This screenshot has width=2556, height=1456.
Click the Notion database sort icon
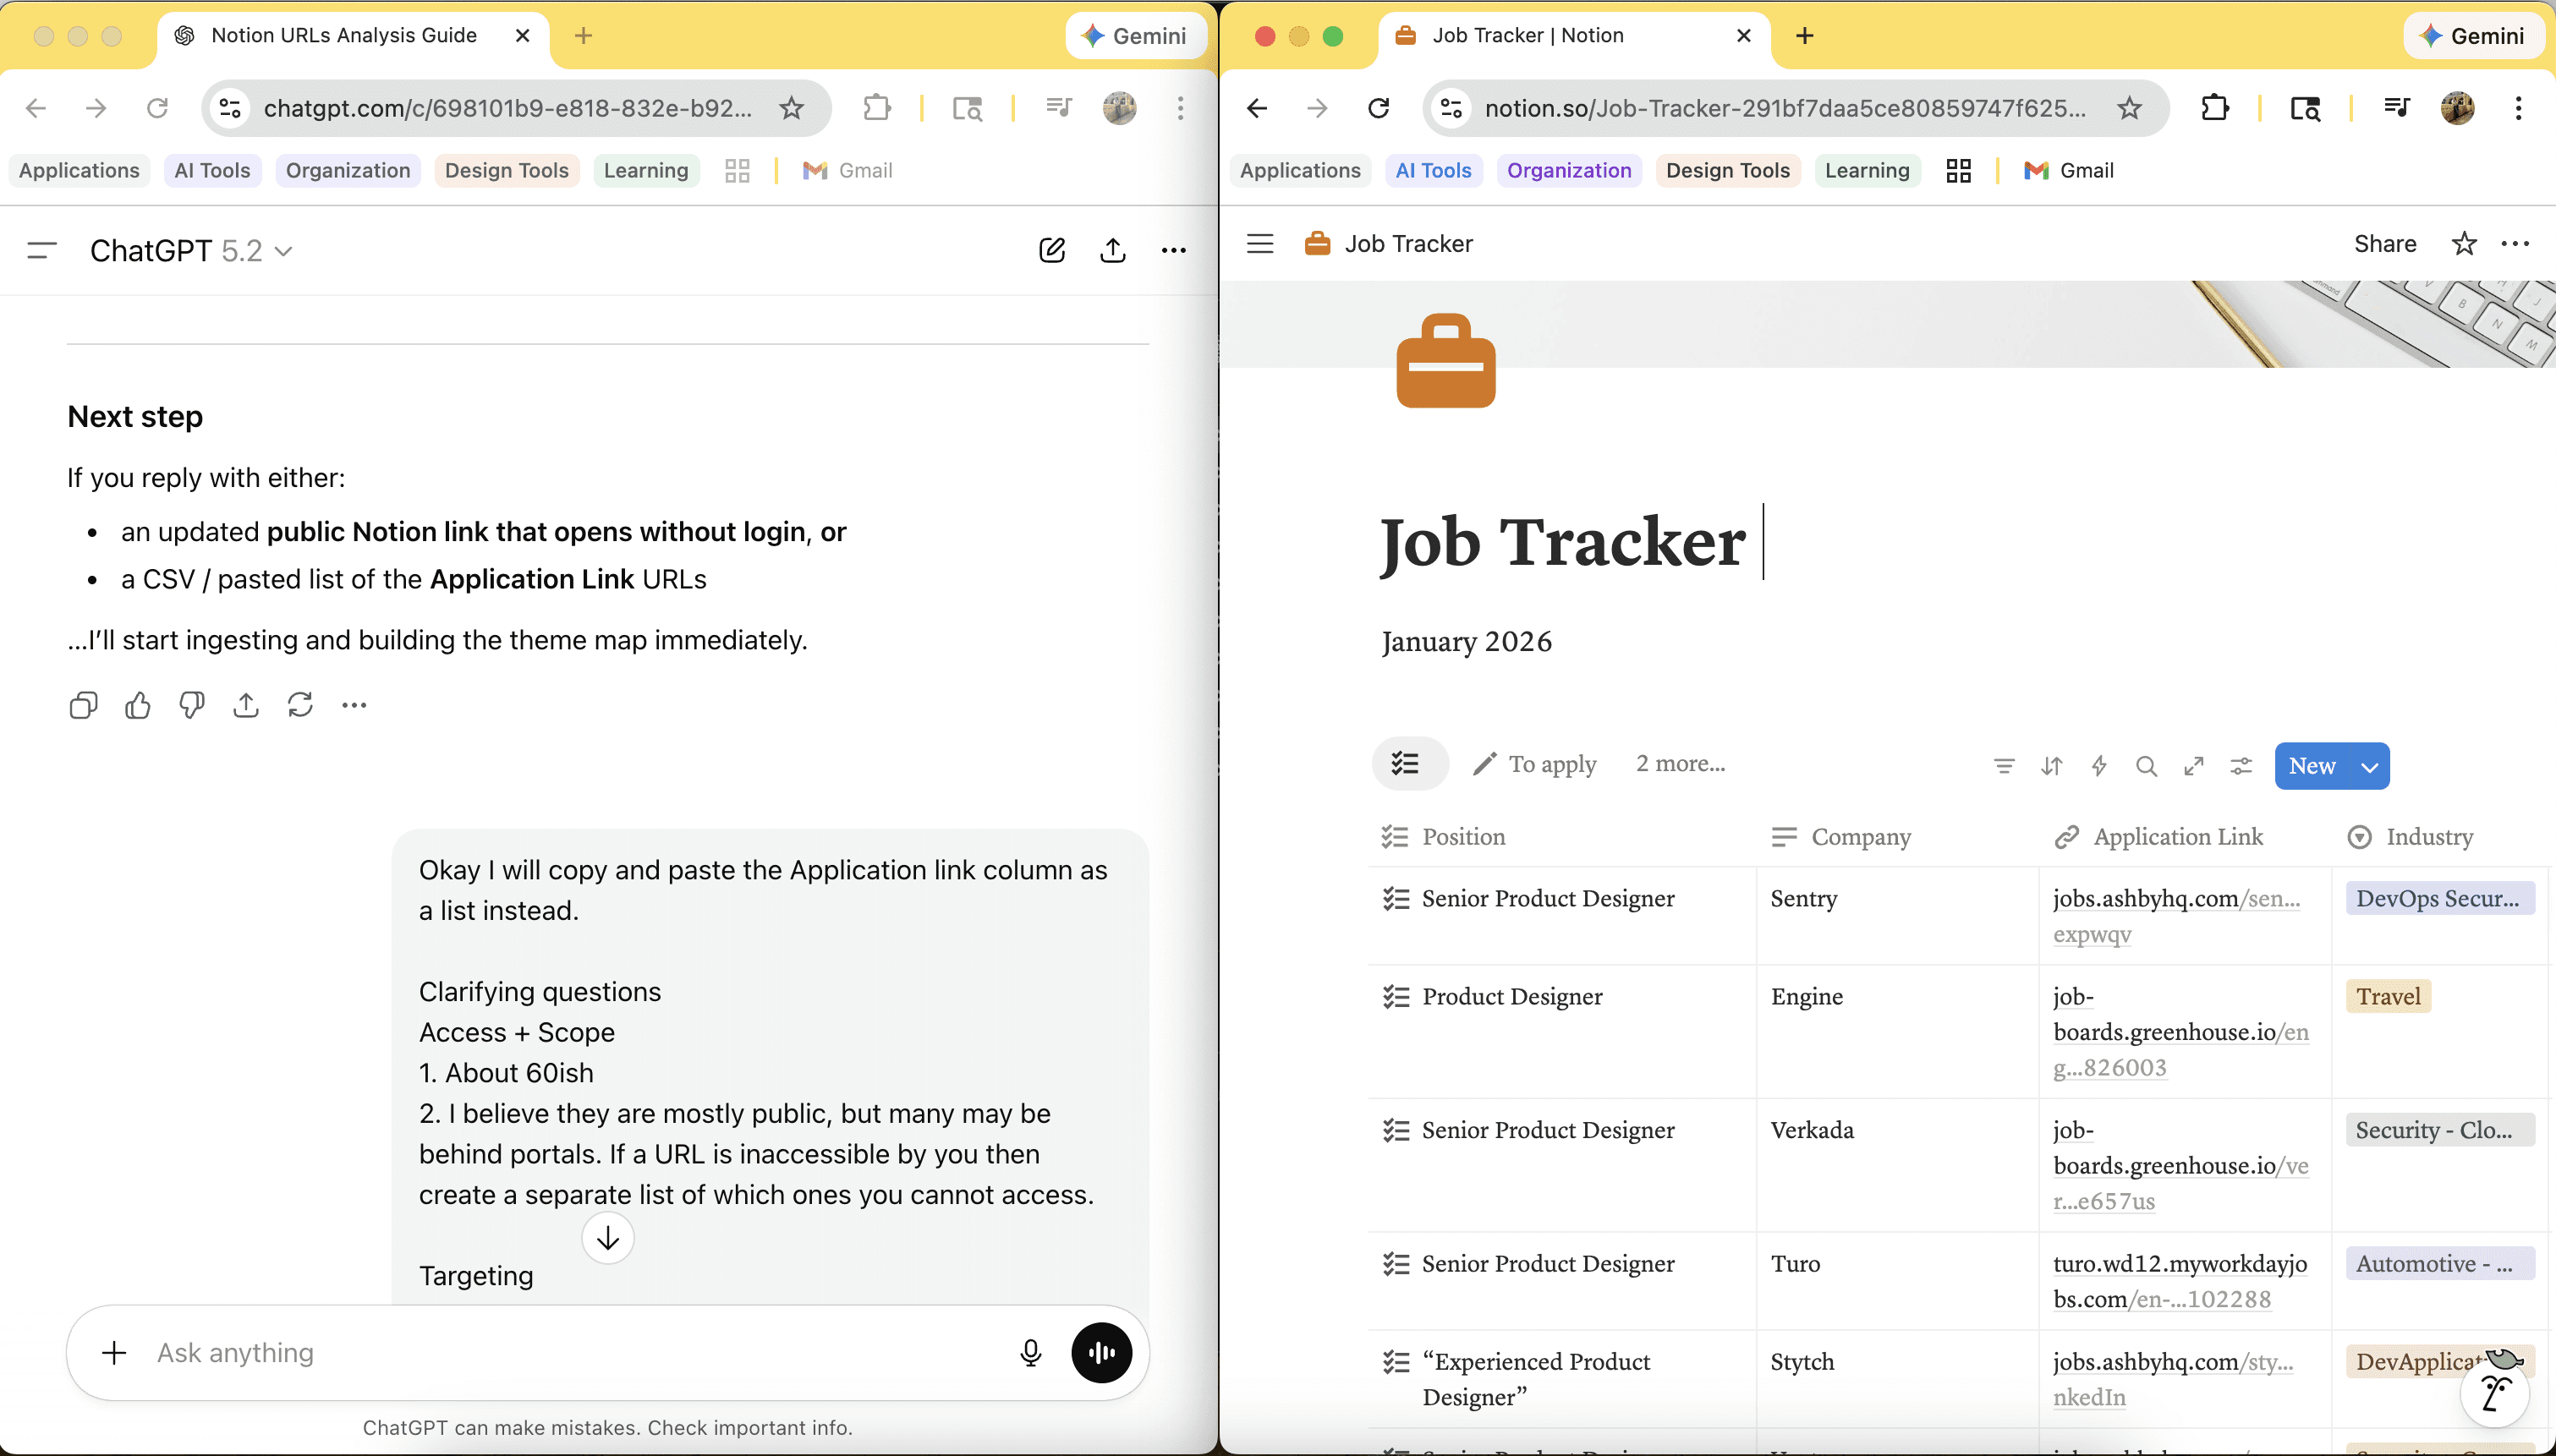coord(2051,766)
